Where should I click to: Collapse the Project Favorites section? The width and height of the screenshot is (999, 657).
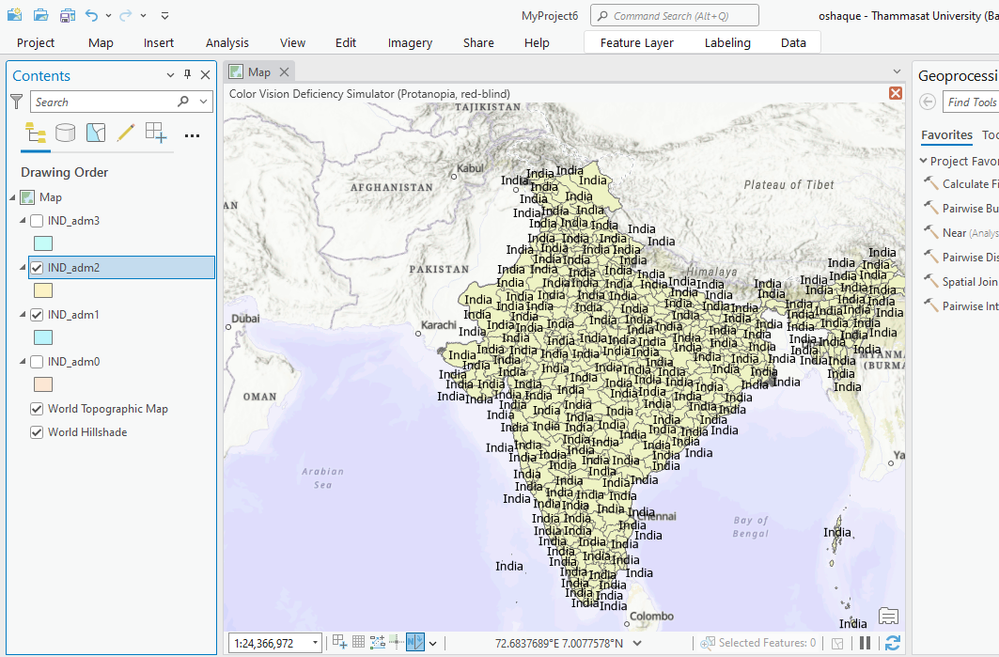tap(924, 161)
